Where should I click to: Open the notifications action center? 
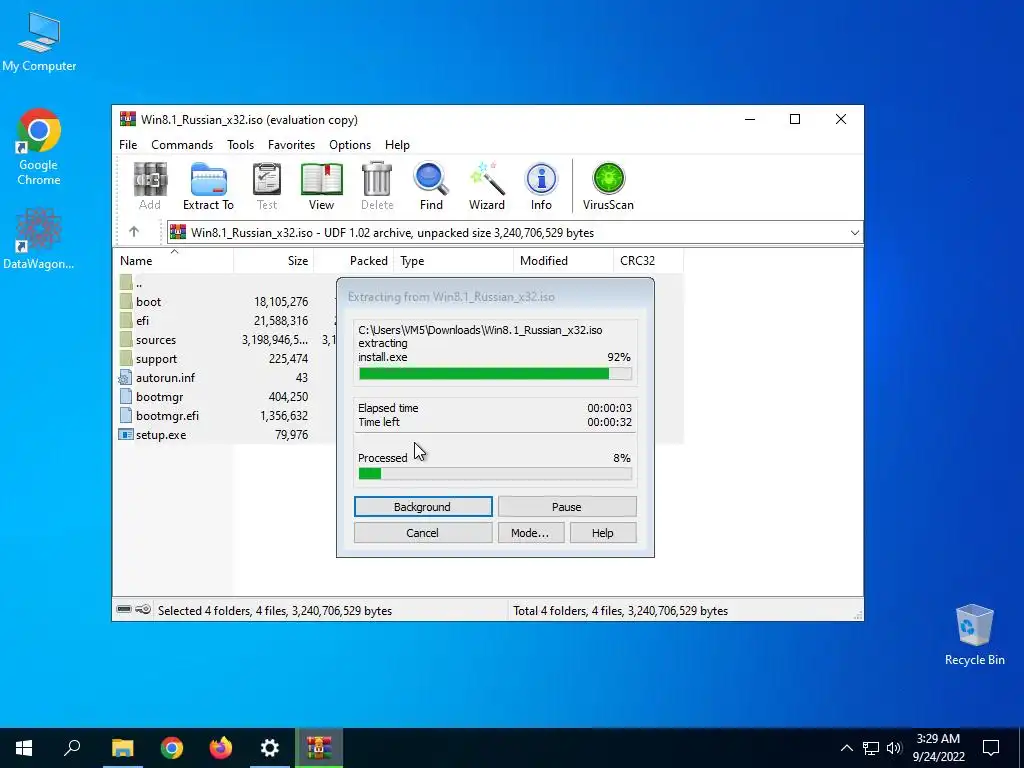point(991,748)
